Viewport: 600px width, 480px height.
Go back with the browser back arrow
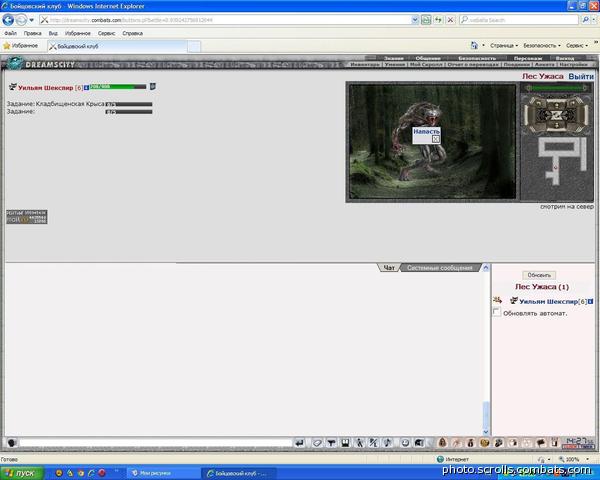(x=8, y=20)
